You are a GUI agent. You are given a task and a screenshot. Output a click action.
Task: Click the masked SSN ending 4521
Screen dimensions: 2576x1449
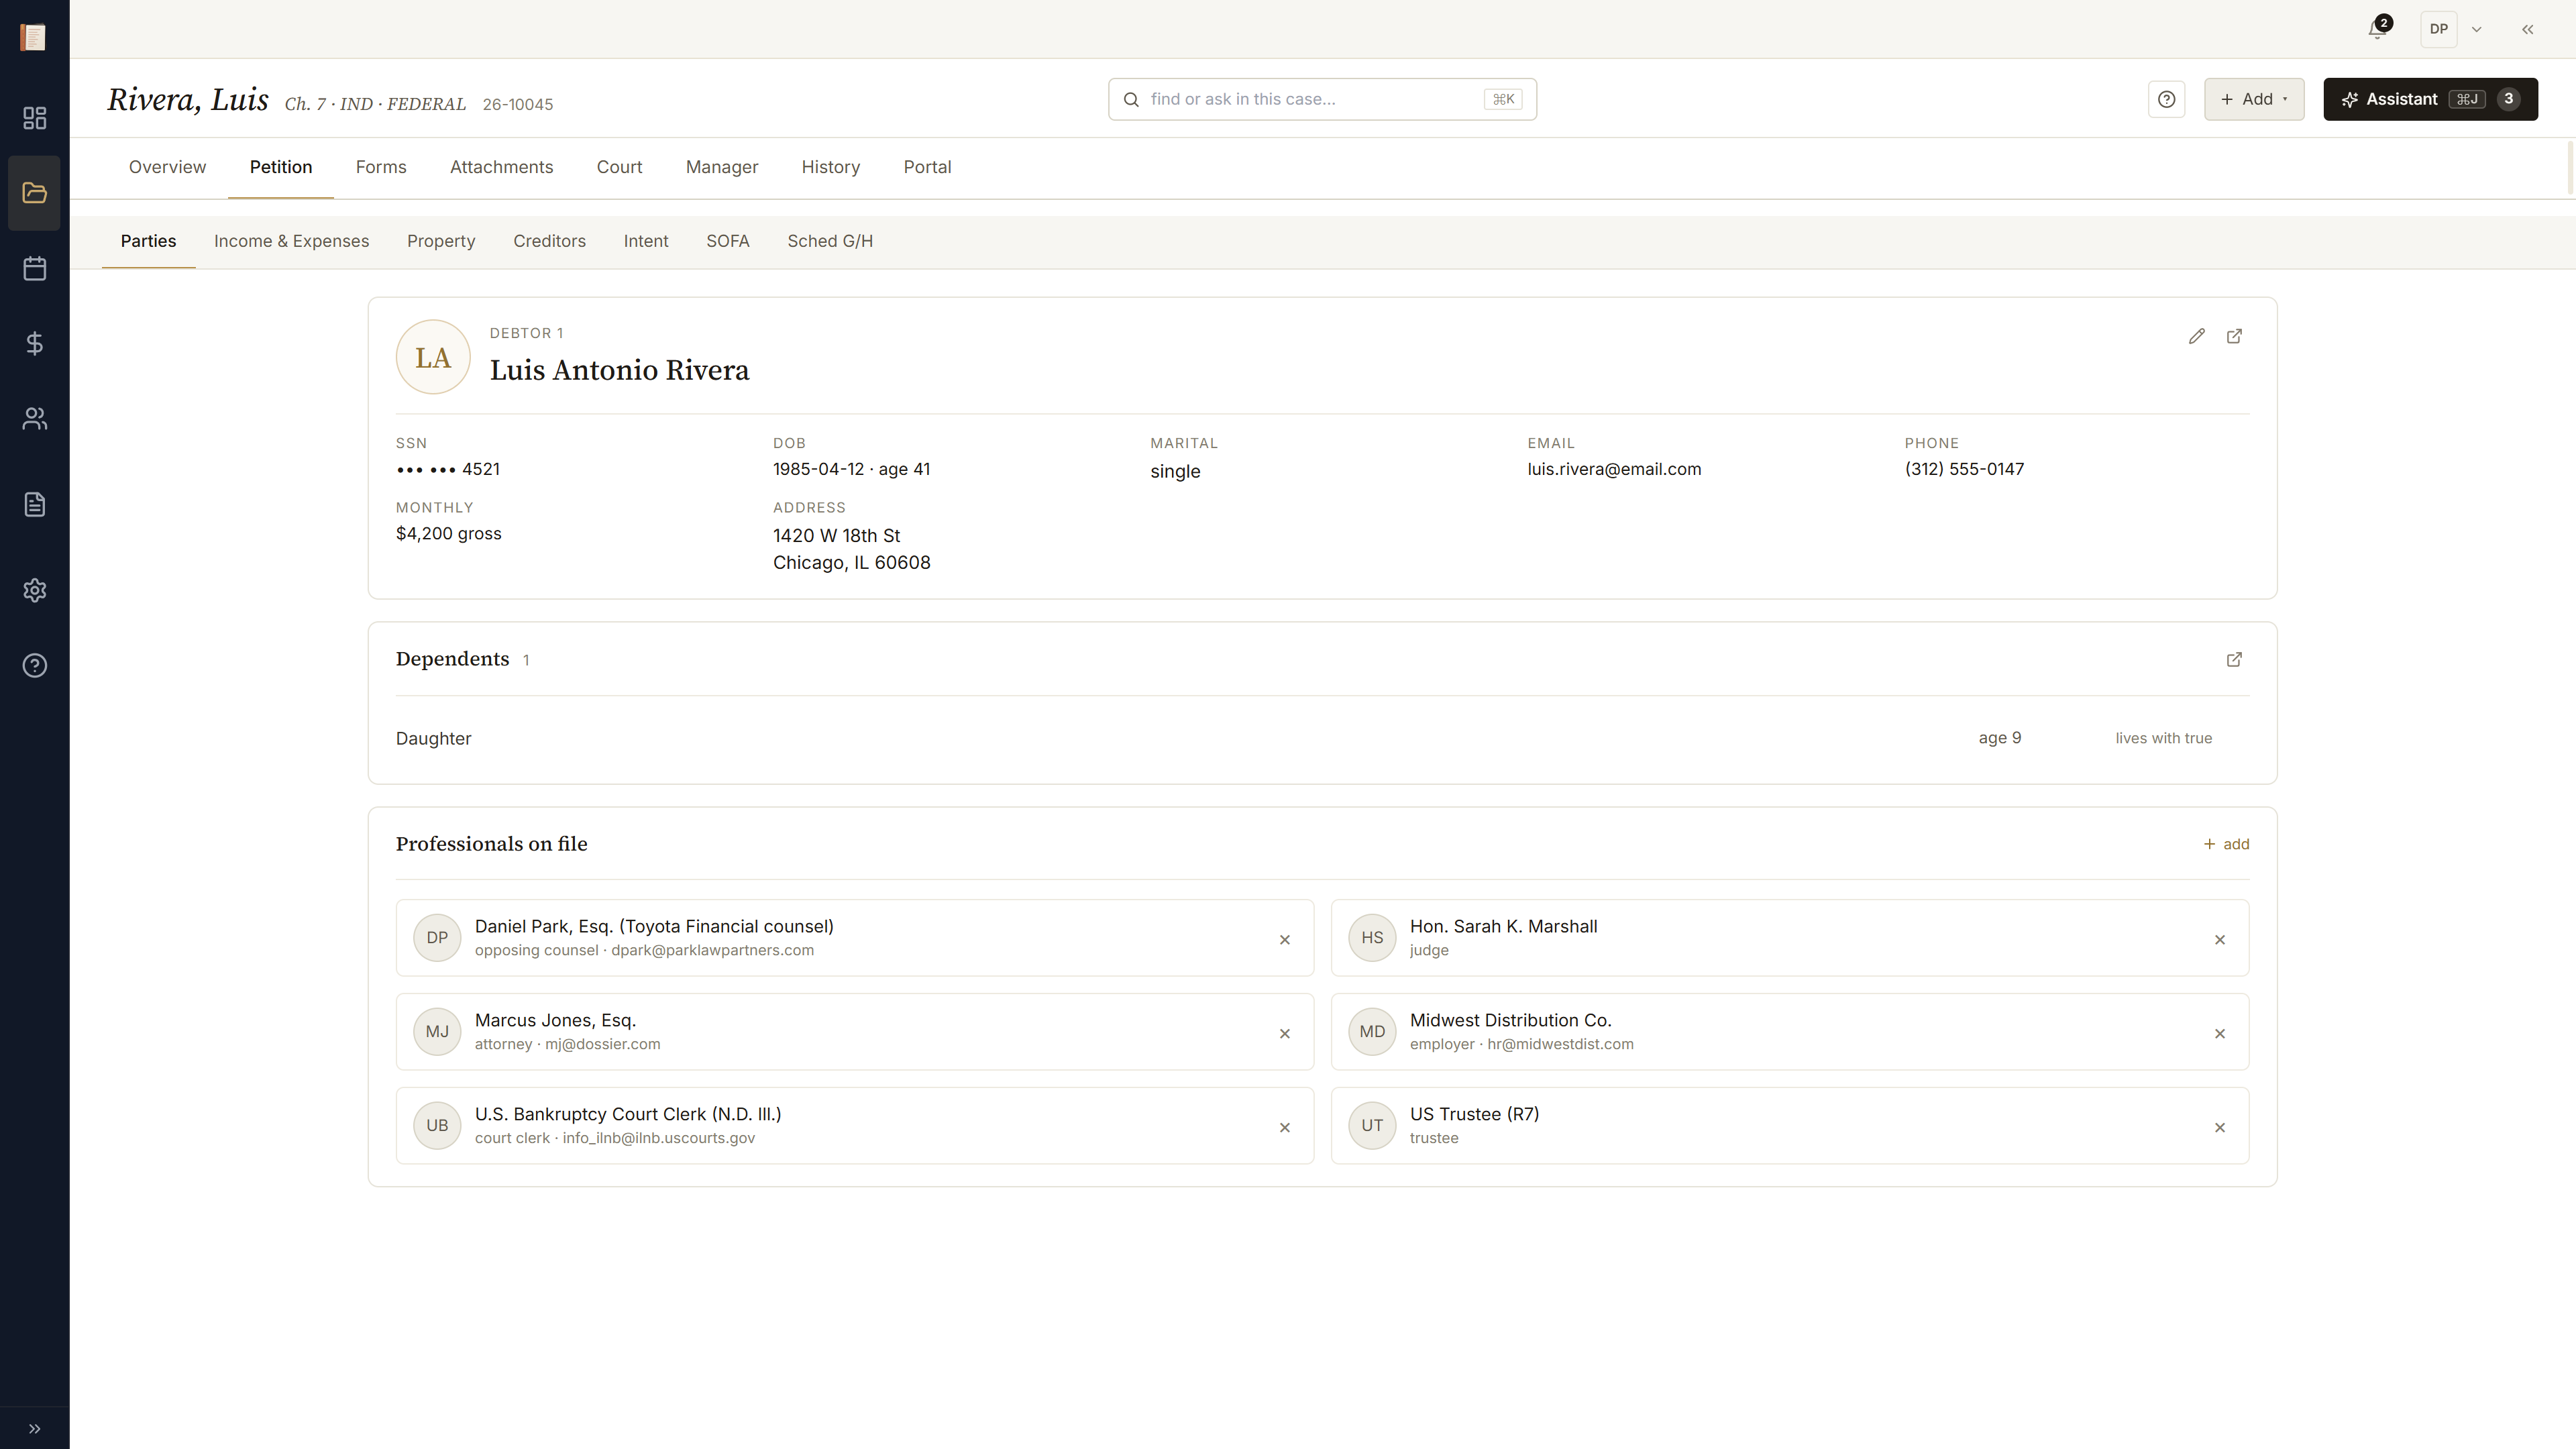point(448,469)
